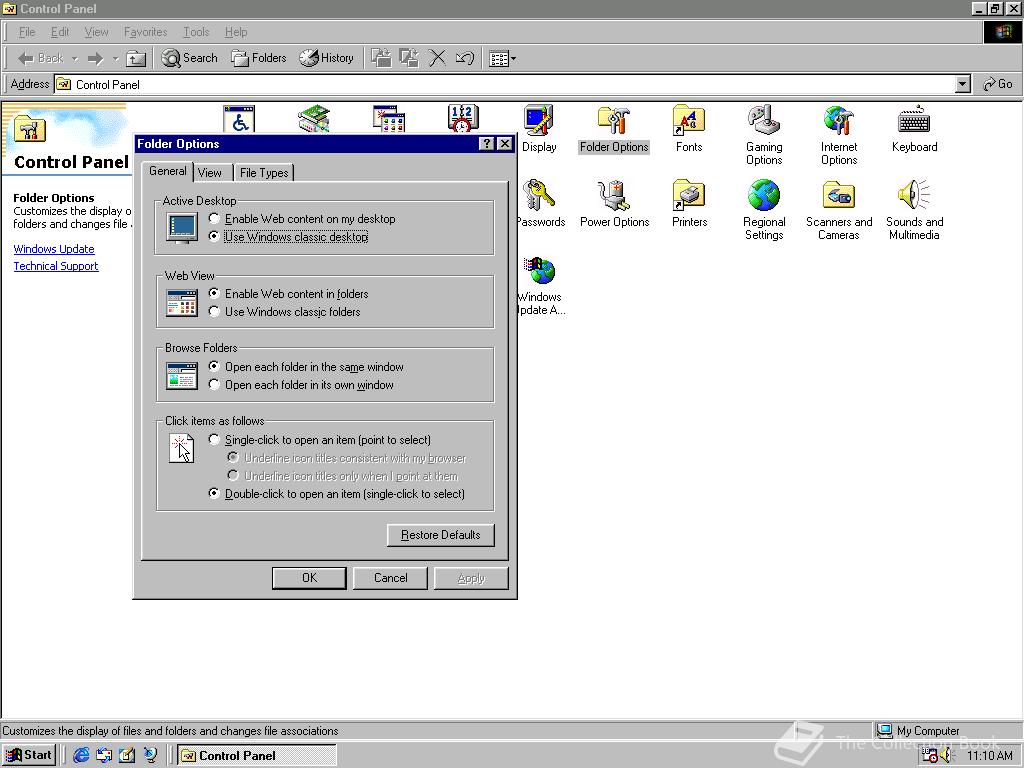Select the Folder Options icon in Control Panel

(614, 129)
